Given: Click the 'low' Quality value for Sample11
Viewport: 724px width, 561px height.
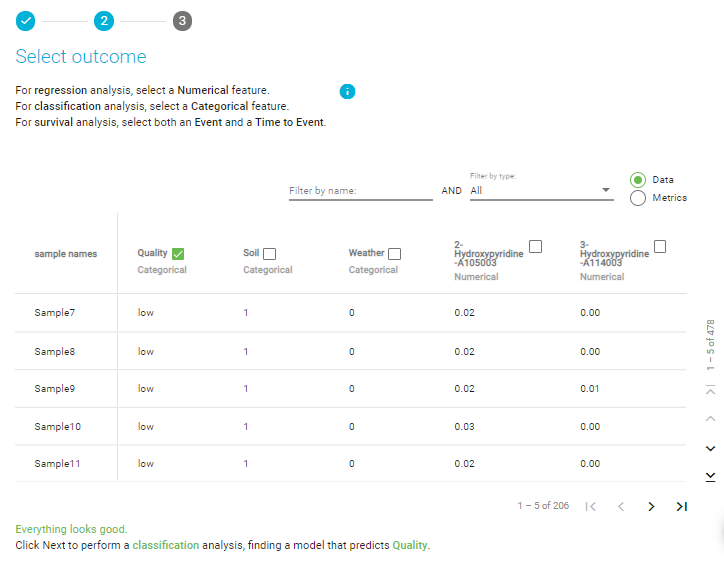Looking at the screenshot, I should tap(145, 464).
